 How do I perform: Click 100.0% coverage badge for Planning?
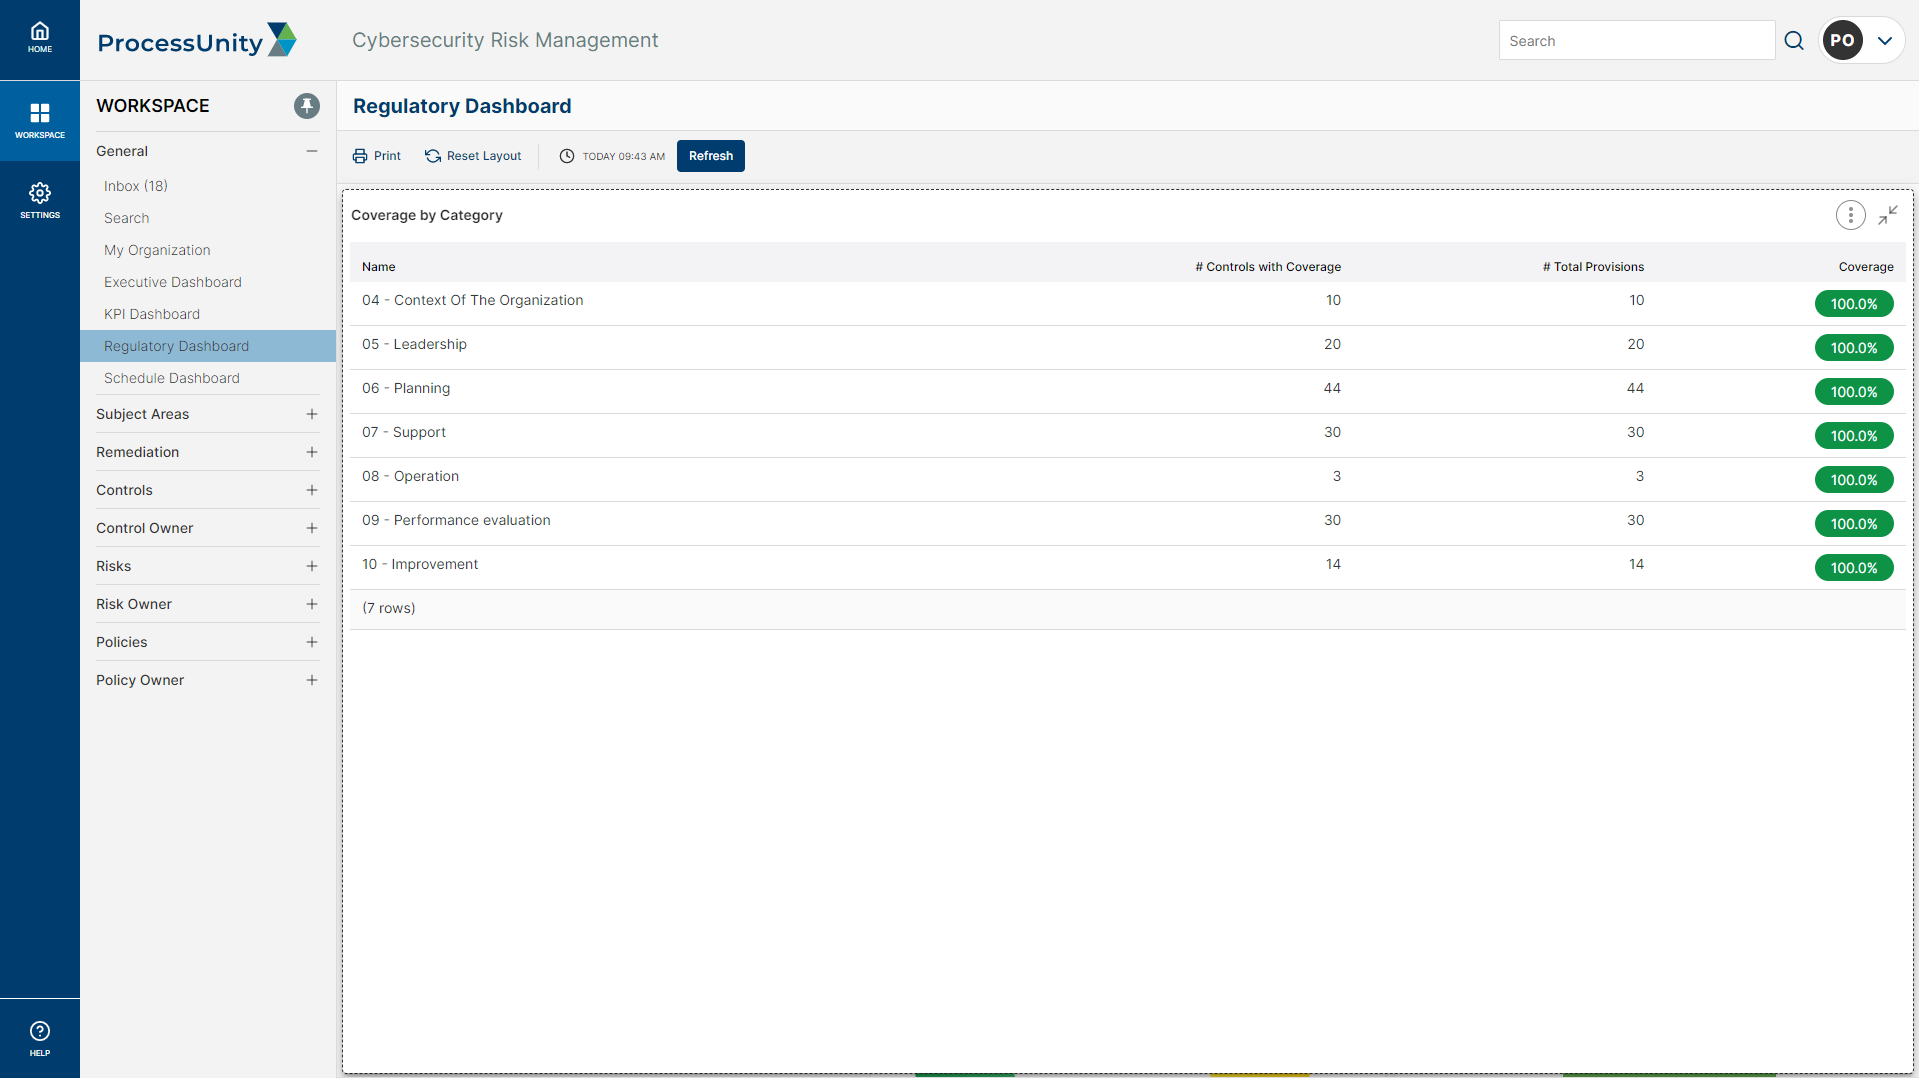pos(1854,392)
